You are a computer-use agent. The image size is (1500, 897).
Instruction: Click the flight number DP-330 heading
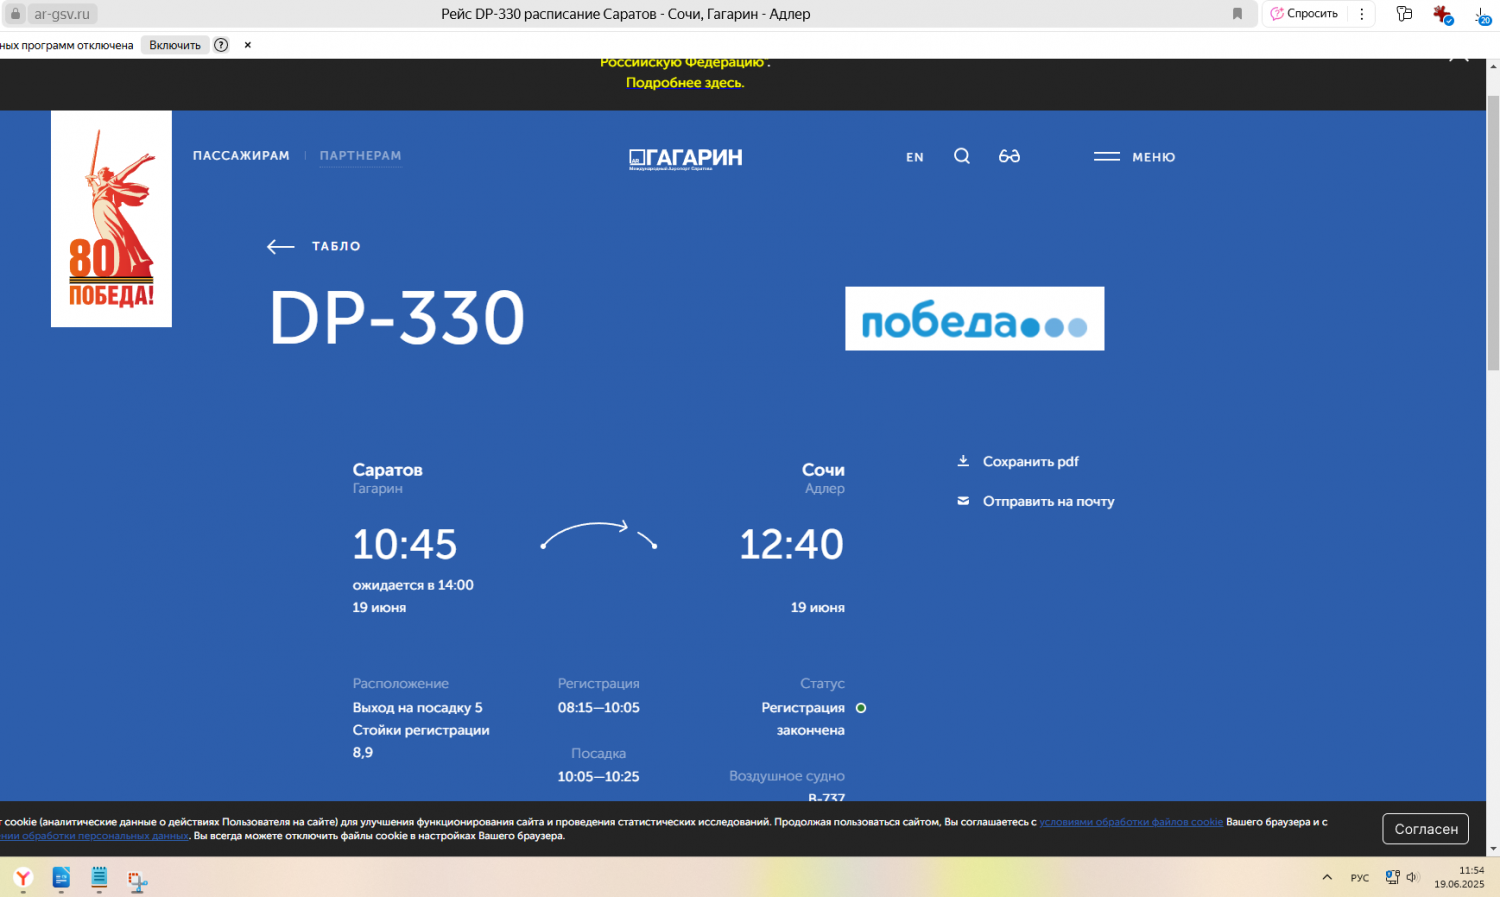pos(397,318)
